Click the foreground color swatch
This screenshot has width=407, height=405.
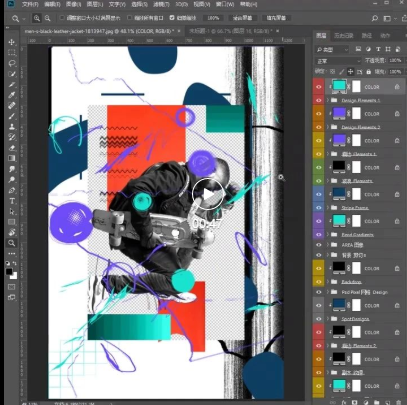(x=9, y=272)
